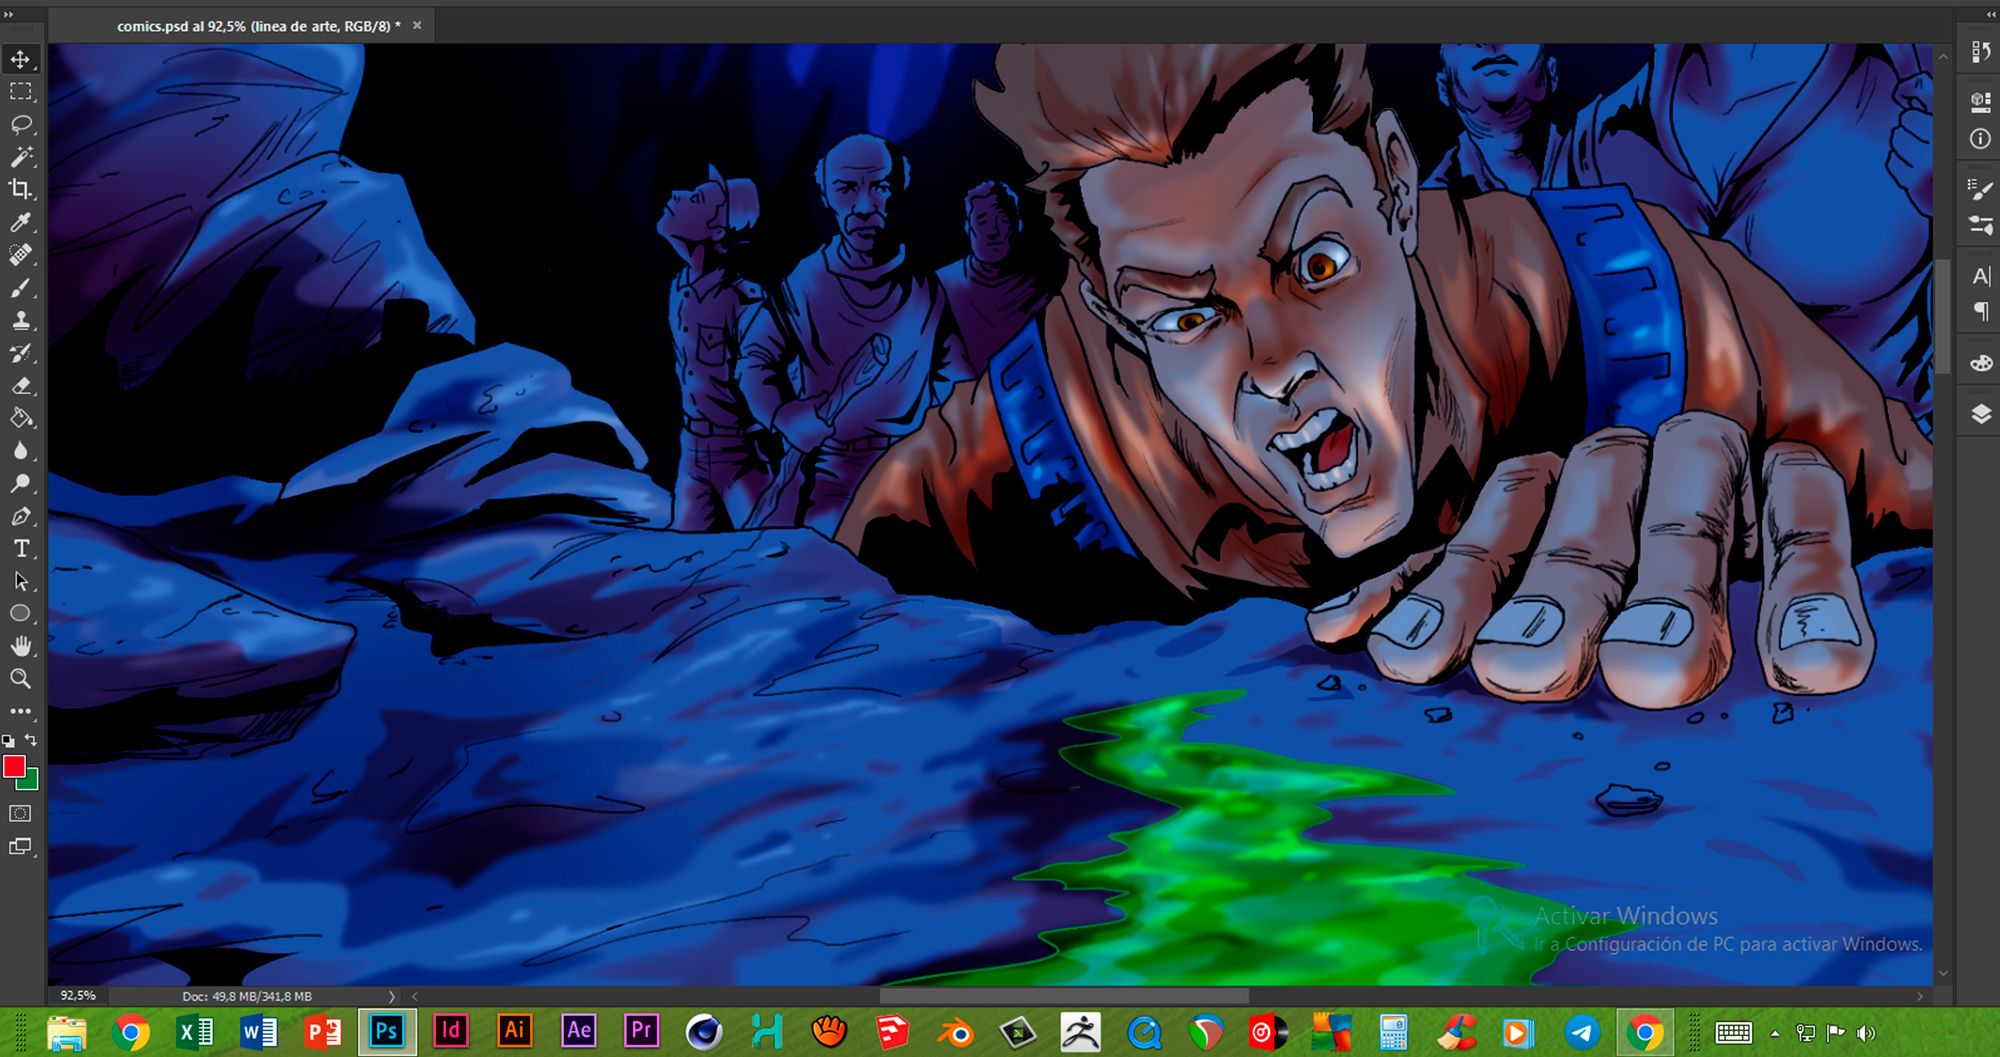
Task: Show hidden system tray icons
Action: point(1775,1034)
